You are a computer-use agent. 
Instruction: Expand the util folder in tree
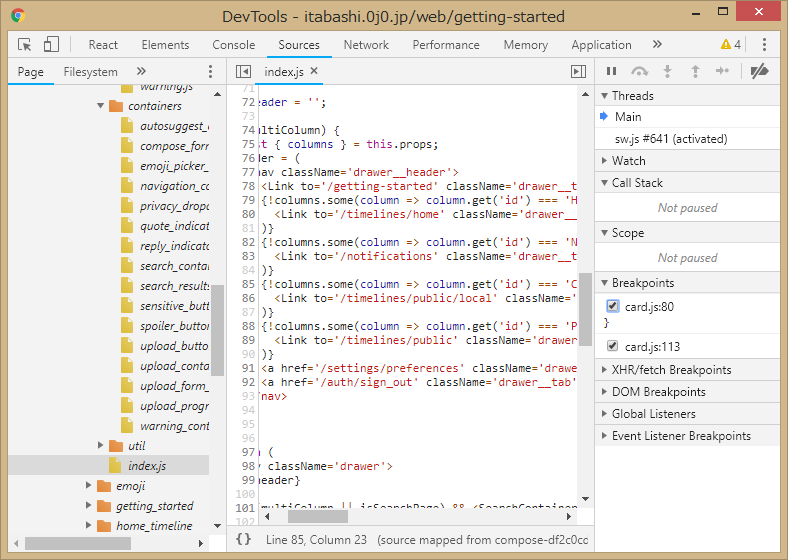(101, 445)
